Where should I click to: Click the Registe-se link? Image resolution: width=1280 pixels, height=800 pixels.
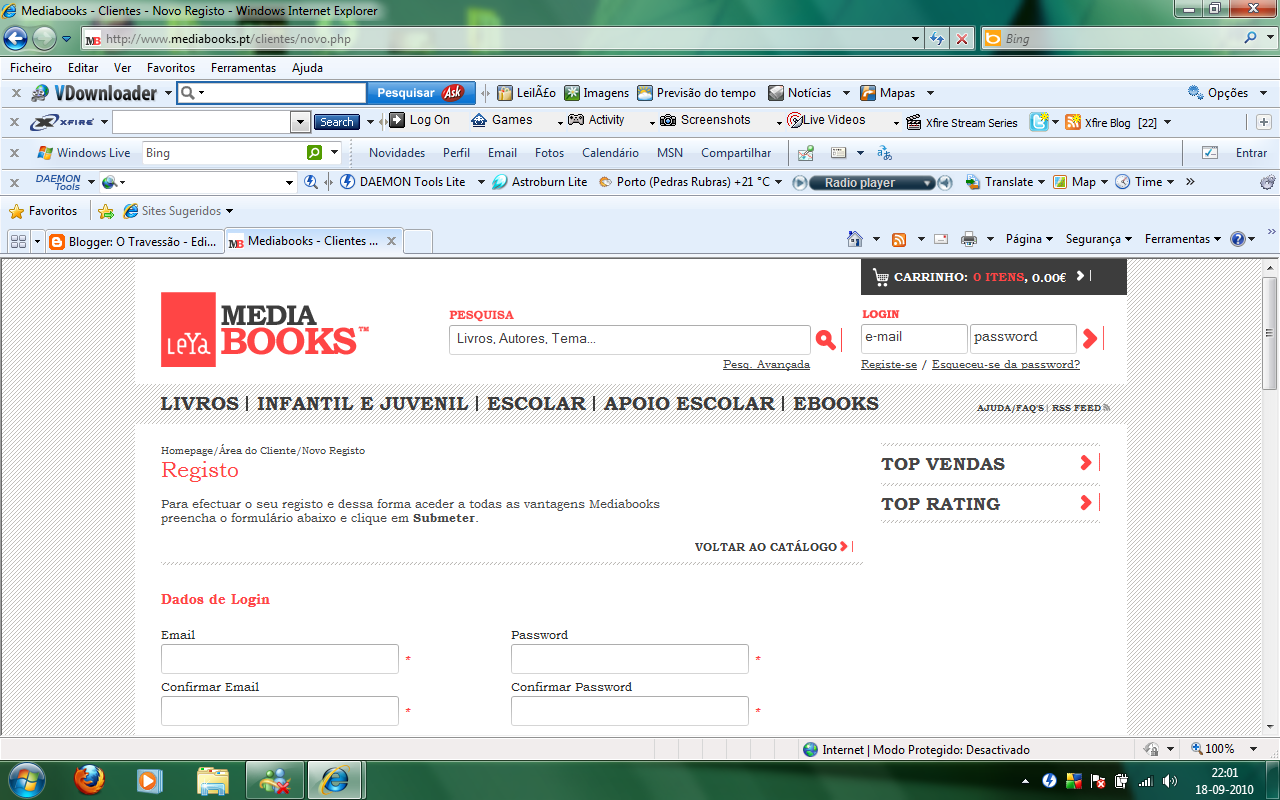(x=889, y=365)
